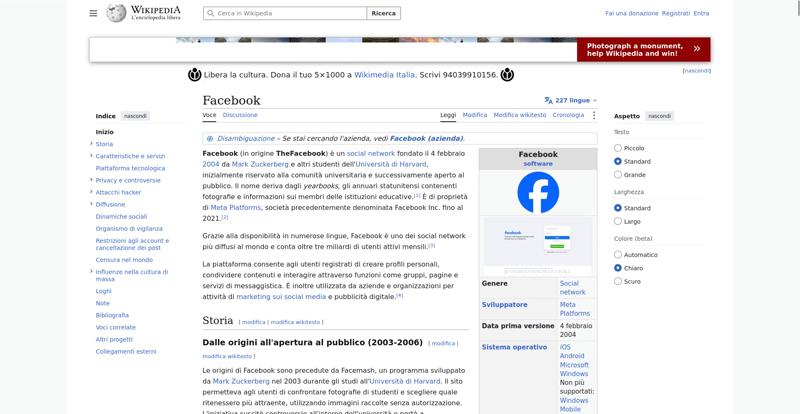Click the Registrati link

coord(676,13)
